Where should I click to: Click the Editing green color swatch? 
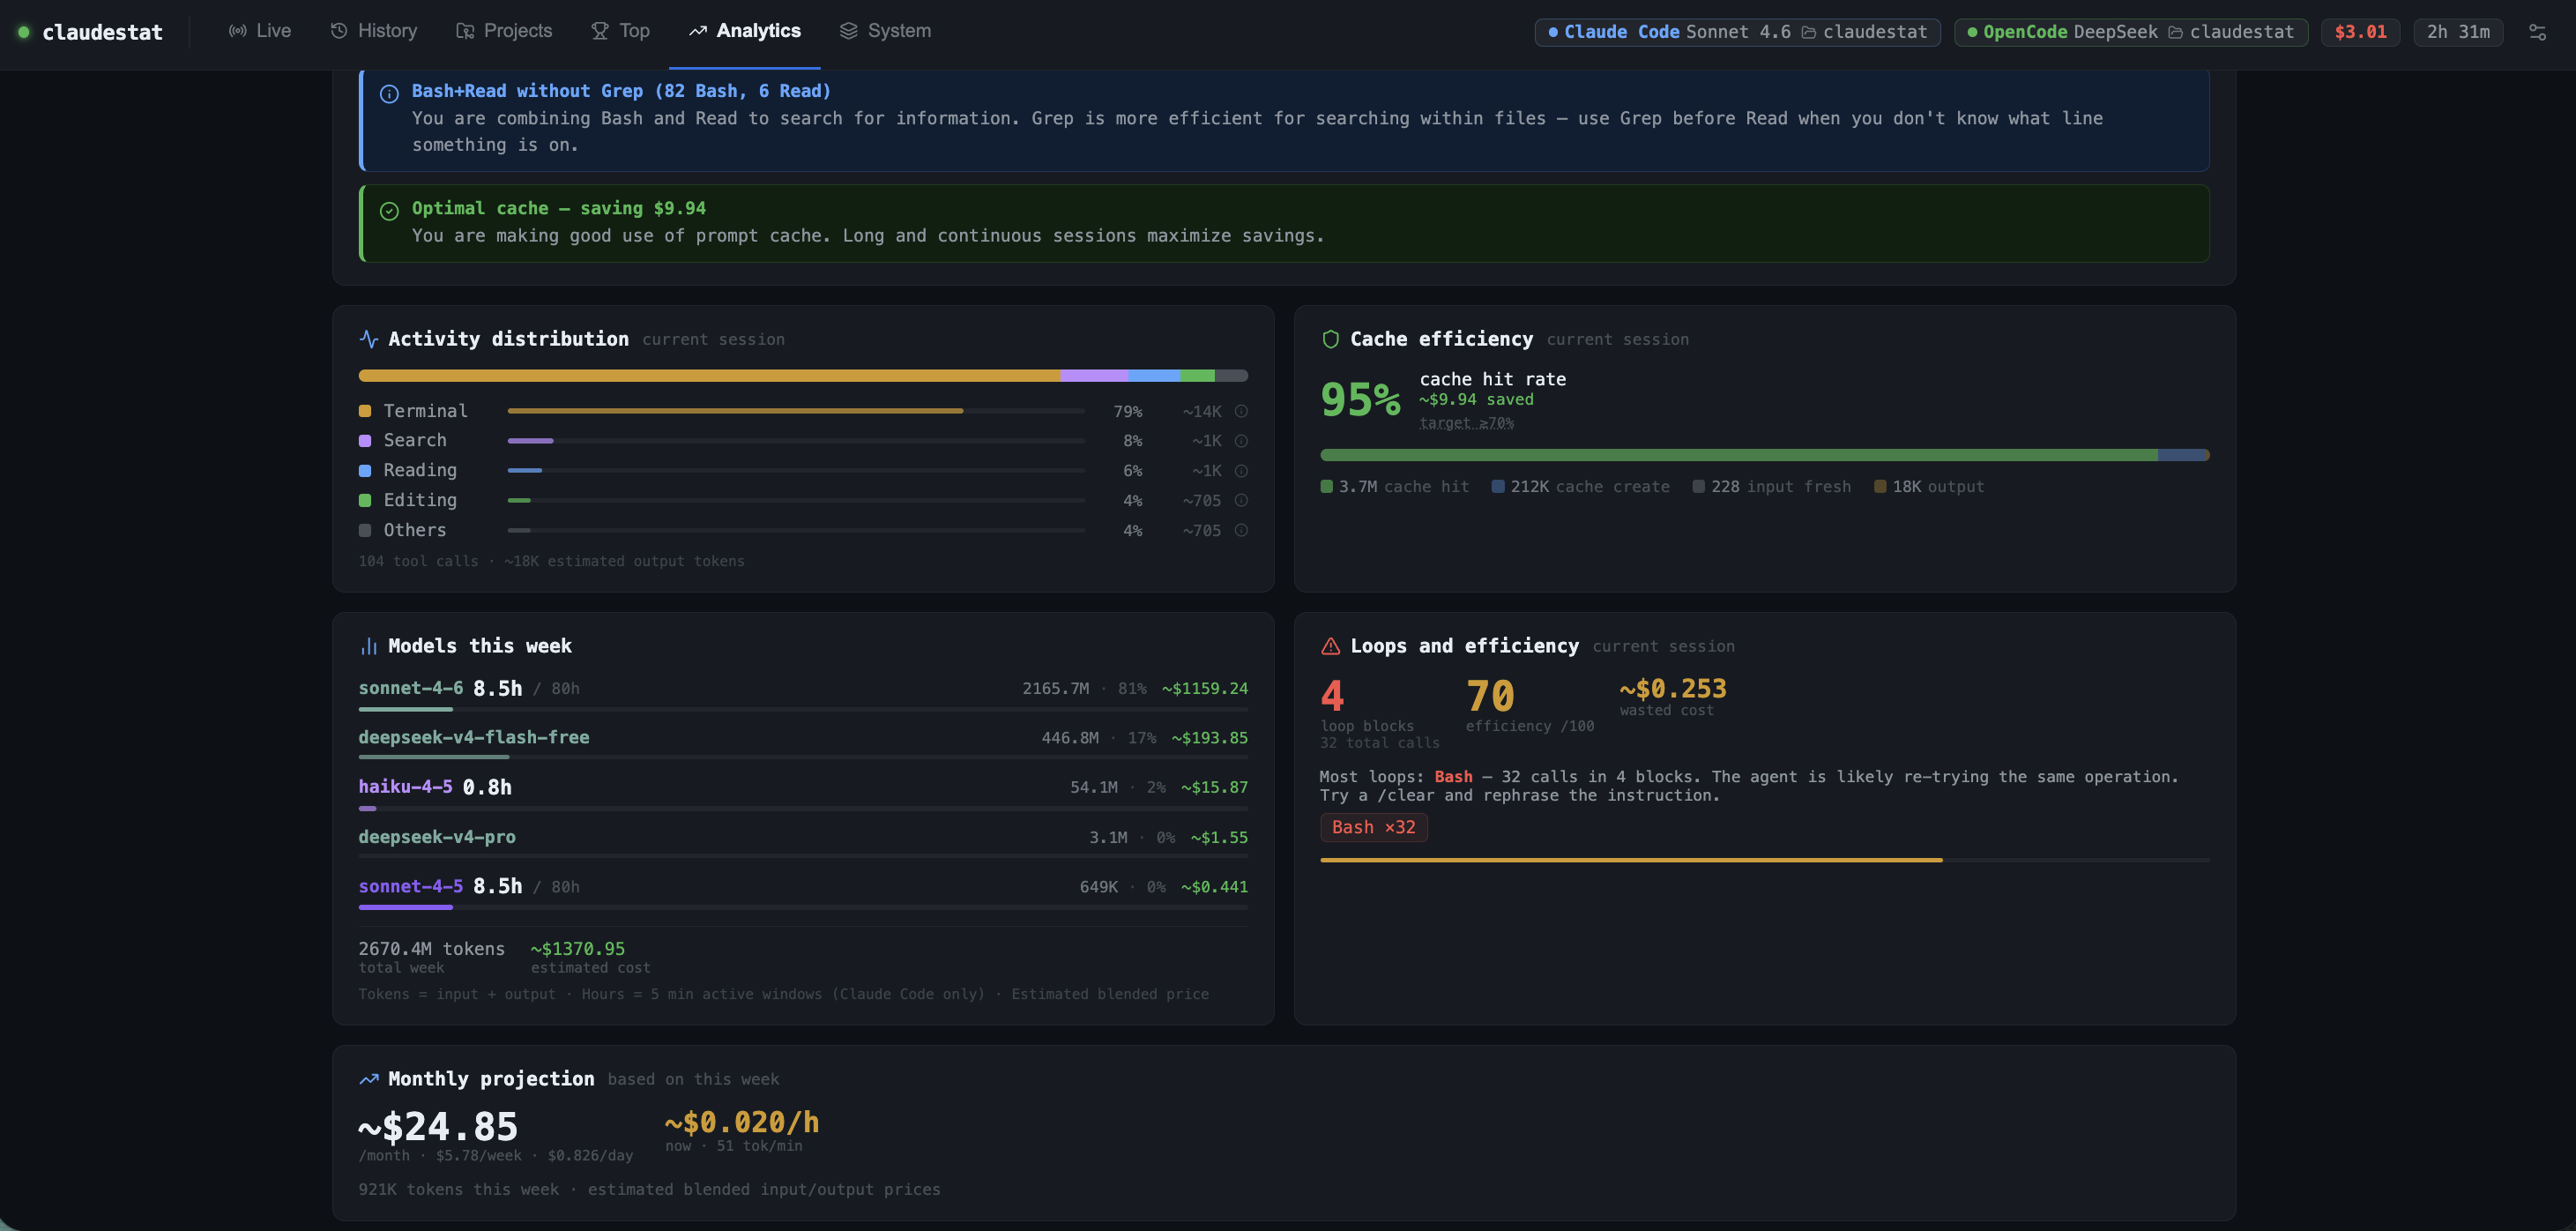coord(365,500)
